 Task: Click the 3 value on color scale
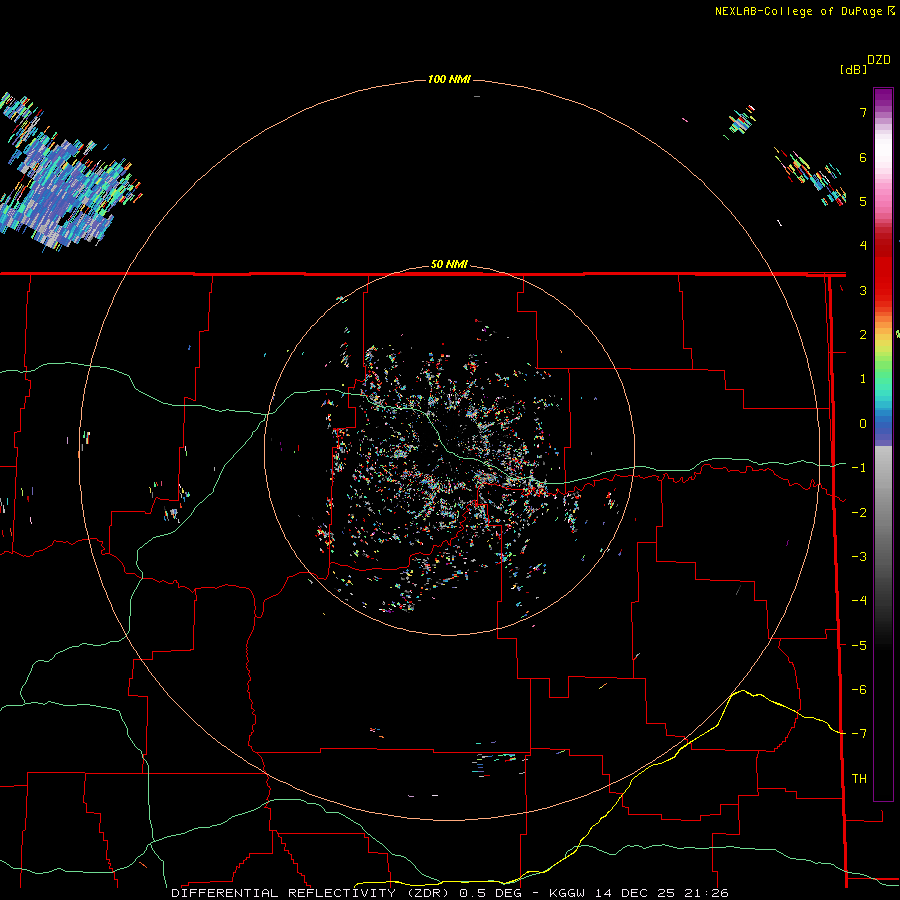(x=863, y=290)
